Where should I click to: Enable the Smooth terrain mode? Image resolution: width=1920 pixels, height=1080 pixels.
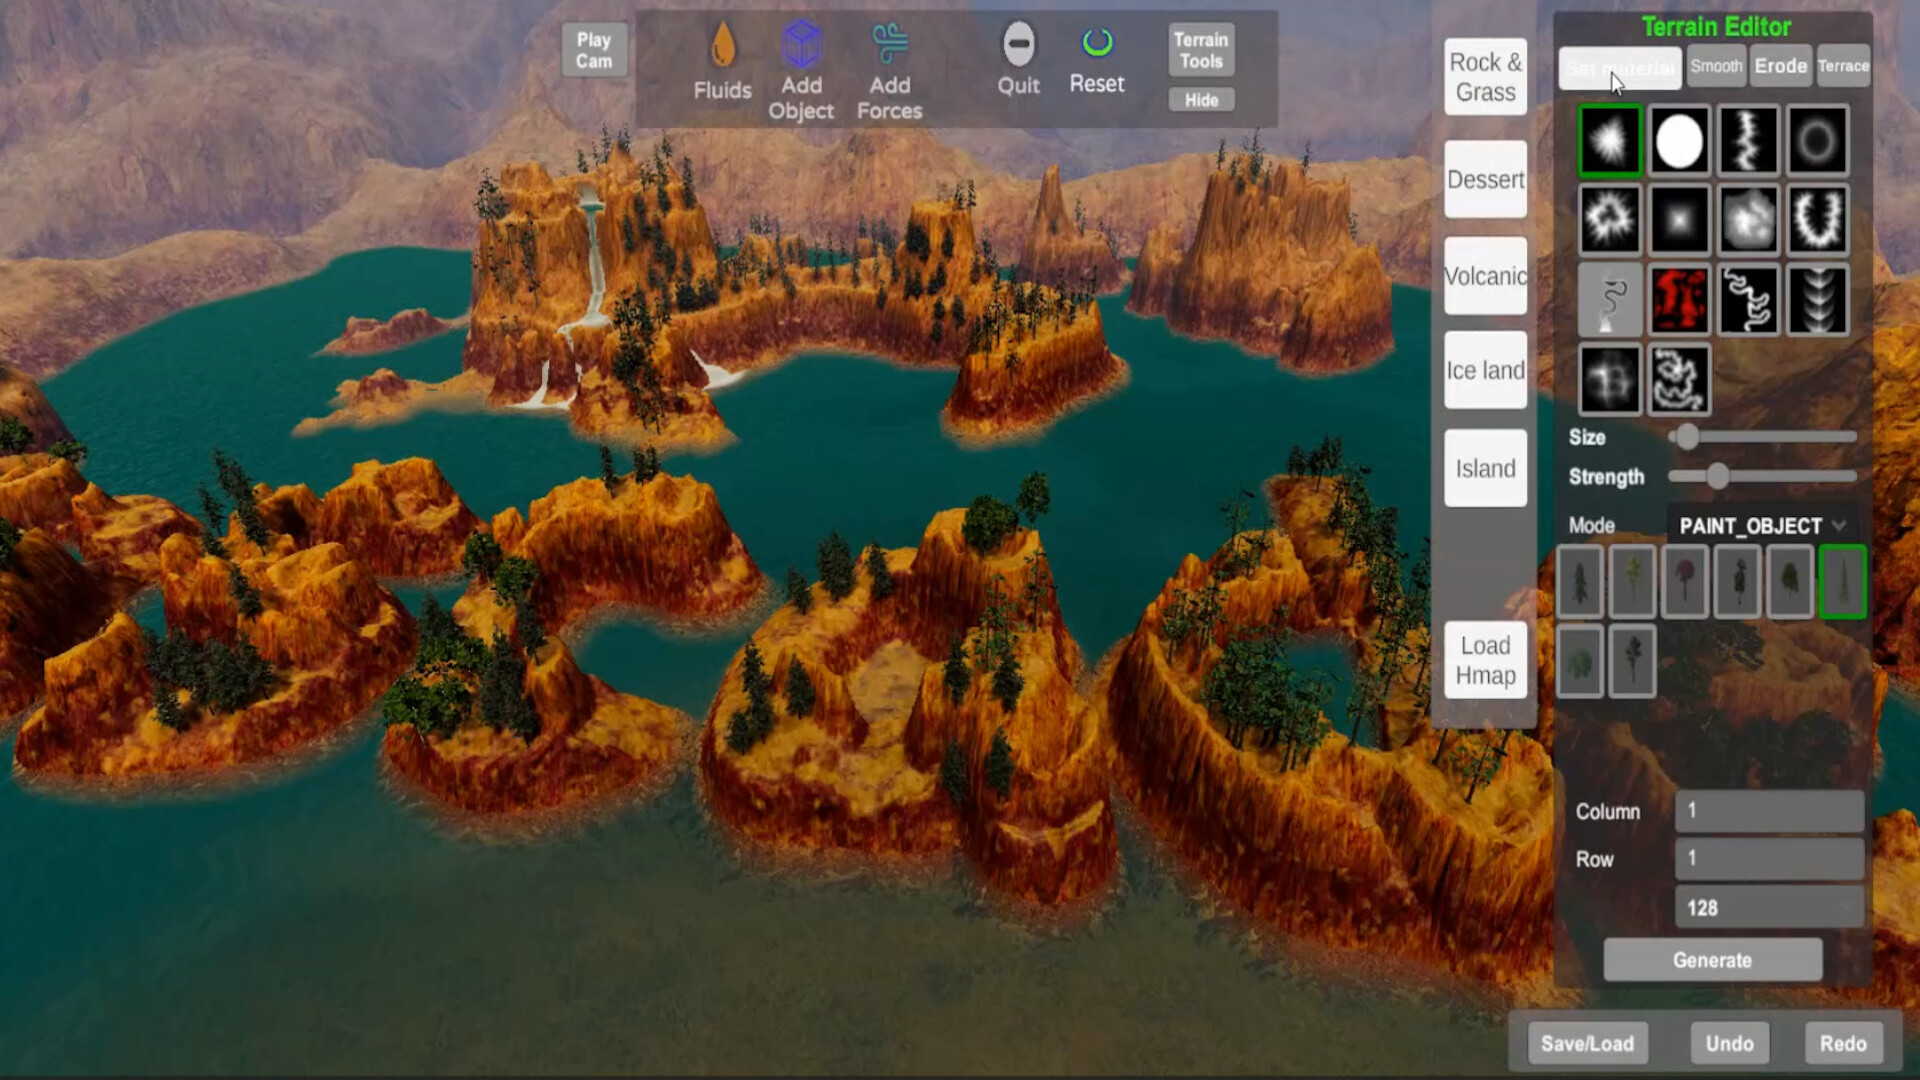tap(1716, 66)
